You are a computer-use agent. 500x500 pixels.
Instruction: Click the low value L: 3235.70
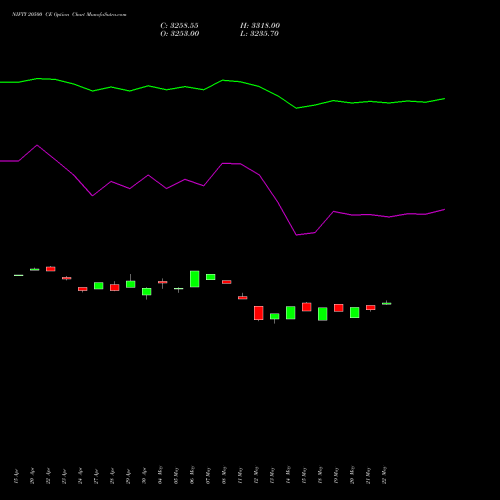(259, 34)
